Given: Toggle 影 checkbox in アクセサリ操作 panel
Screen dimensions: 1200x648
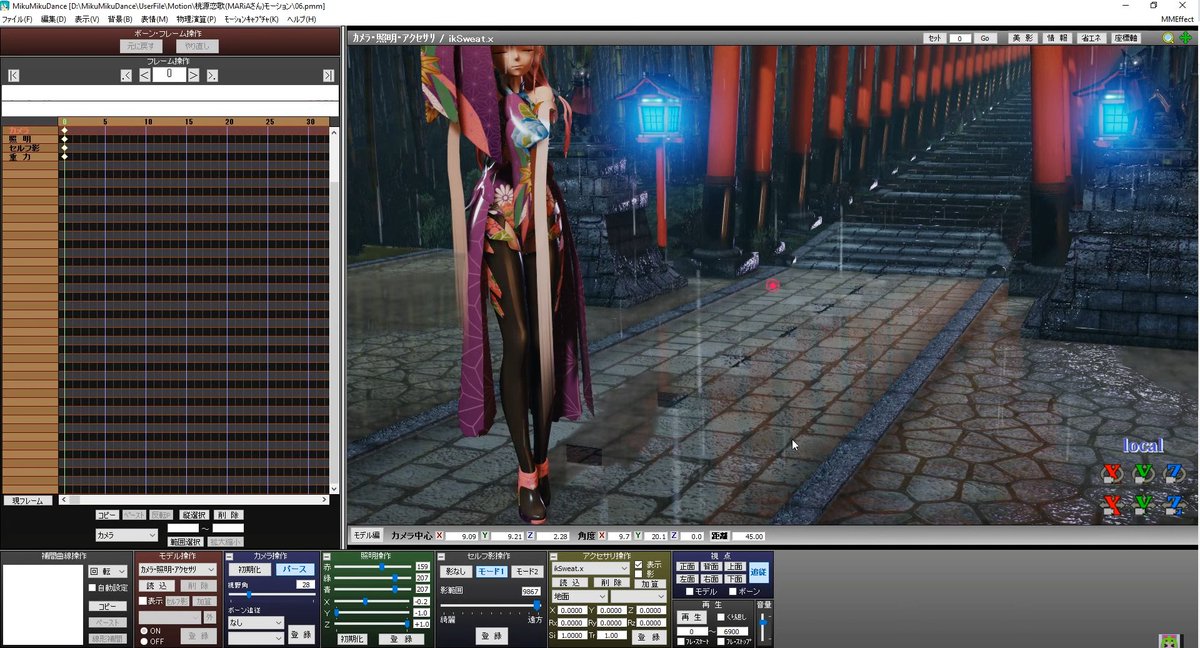Looking at the screenshot, I should 639,574.
